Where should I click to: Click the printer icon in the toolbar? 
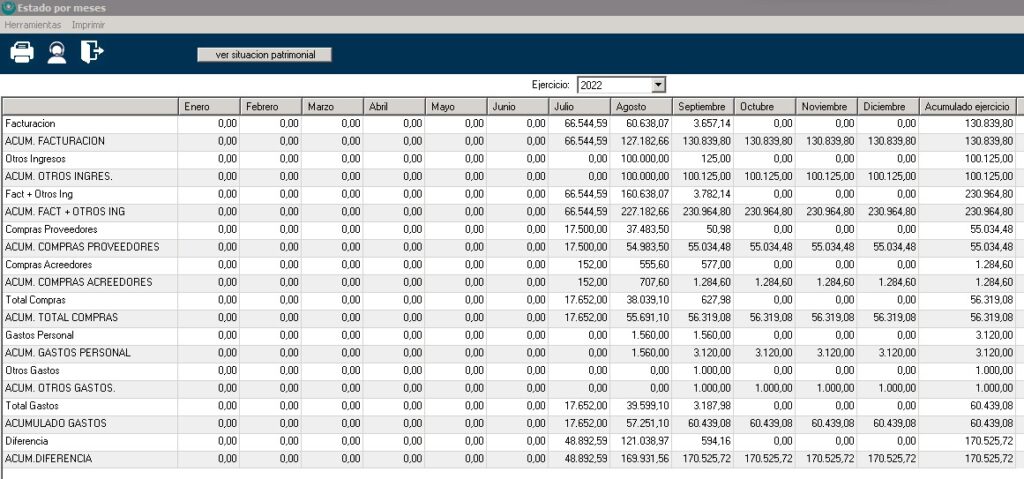(x=22, y=53)
